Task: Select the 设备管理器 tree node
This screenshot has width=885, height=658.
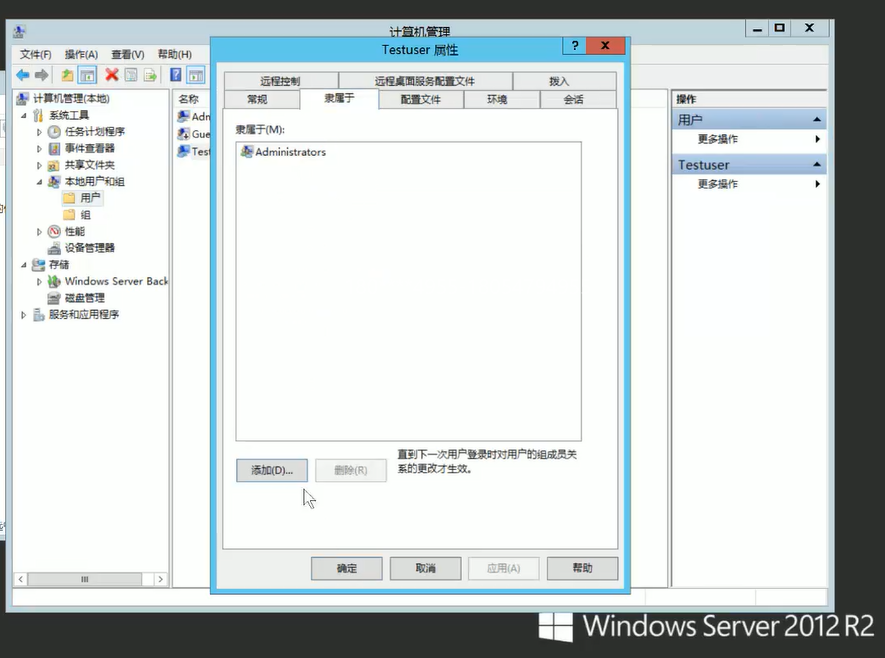Action: coord(89,248)
